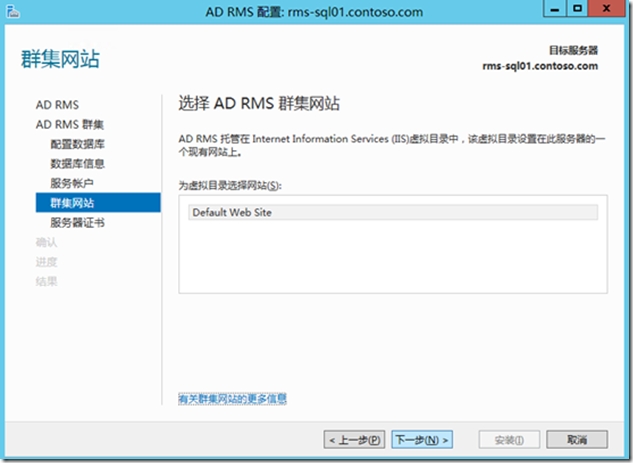This screenshot has height=463, width=633.
Task: Open the AD RMS step in sidebar
Action: pyautogui.click(x=57, y=105)
